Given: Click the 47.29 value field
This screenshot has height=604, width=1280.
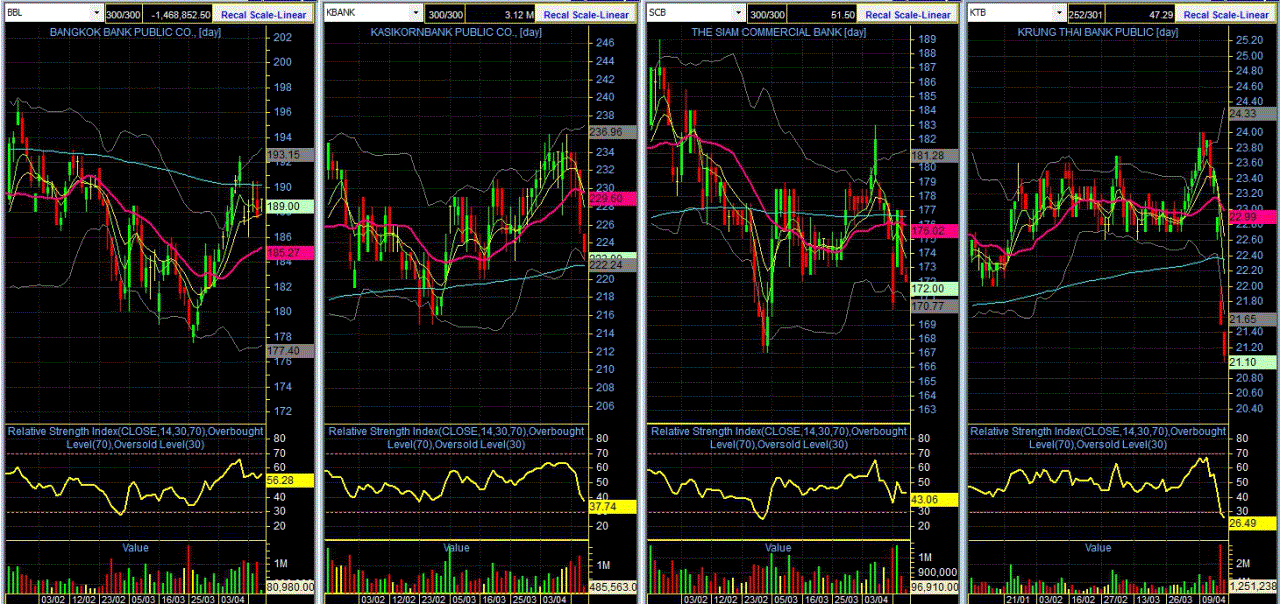Looking at the screenshot, I should pyautogui.click(x=1141, y=15).
